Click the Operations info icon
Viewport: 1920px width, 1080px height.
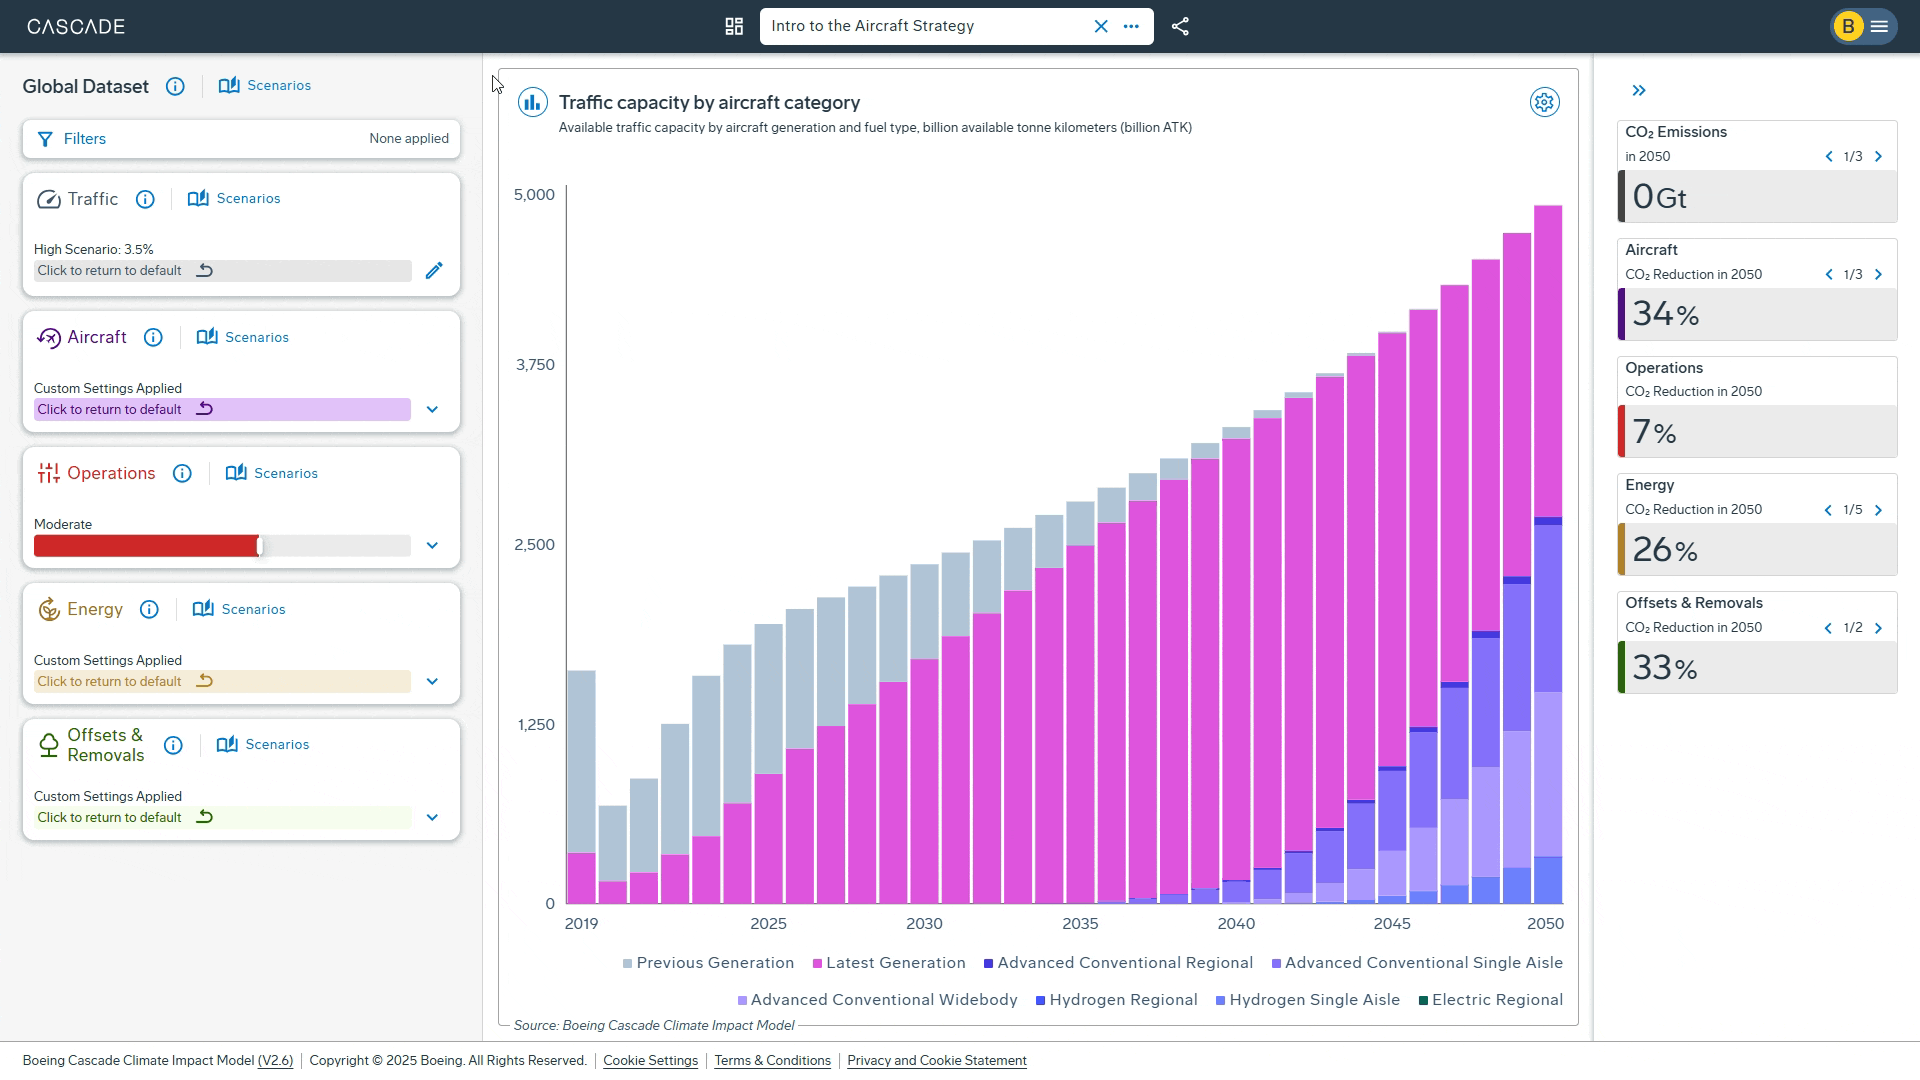point(182,474)
